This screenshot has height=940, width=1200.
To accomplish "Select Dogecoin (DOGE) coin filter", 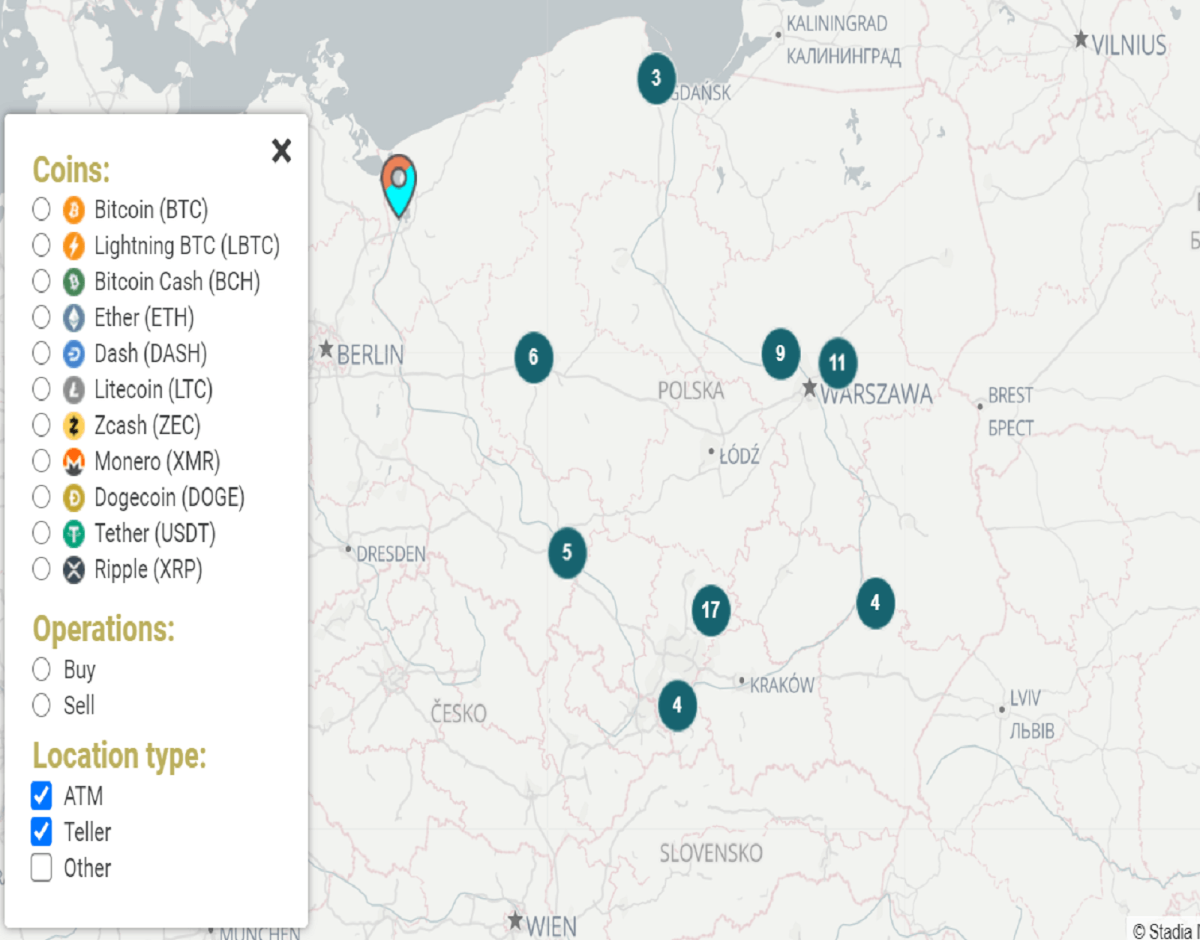I will coord(41,498).
